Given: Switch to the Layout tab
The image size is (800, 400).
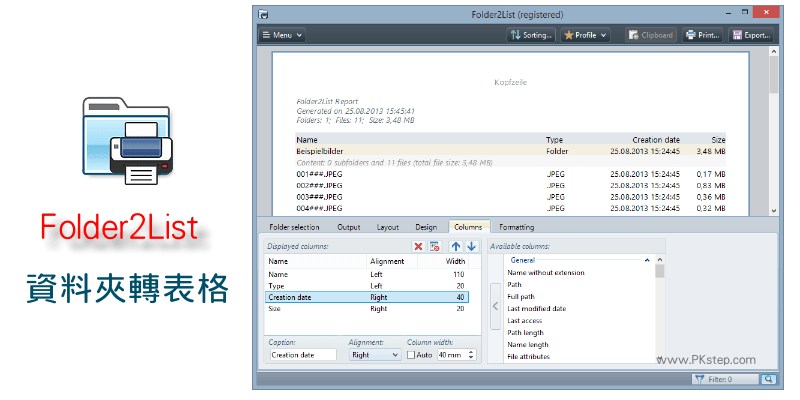Looking at the screenshot, I should [388, 227].
